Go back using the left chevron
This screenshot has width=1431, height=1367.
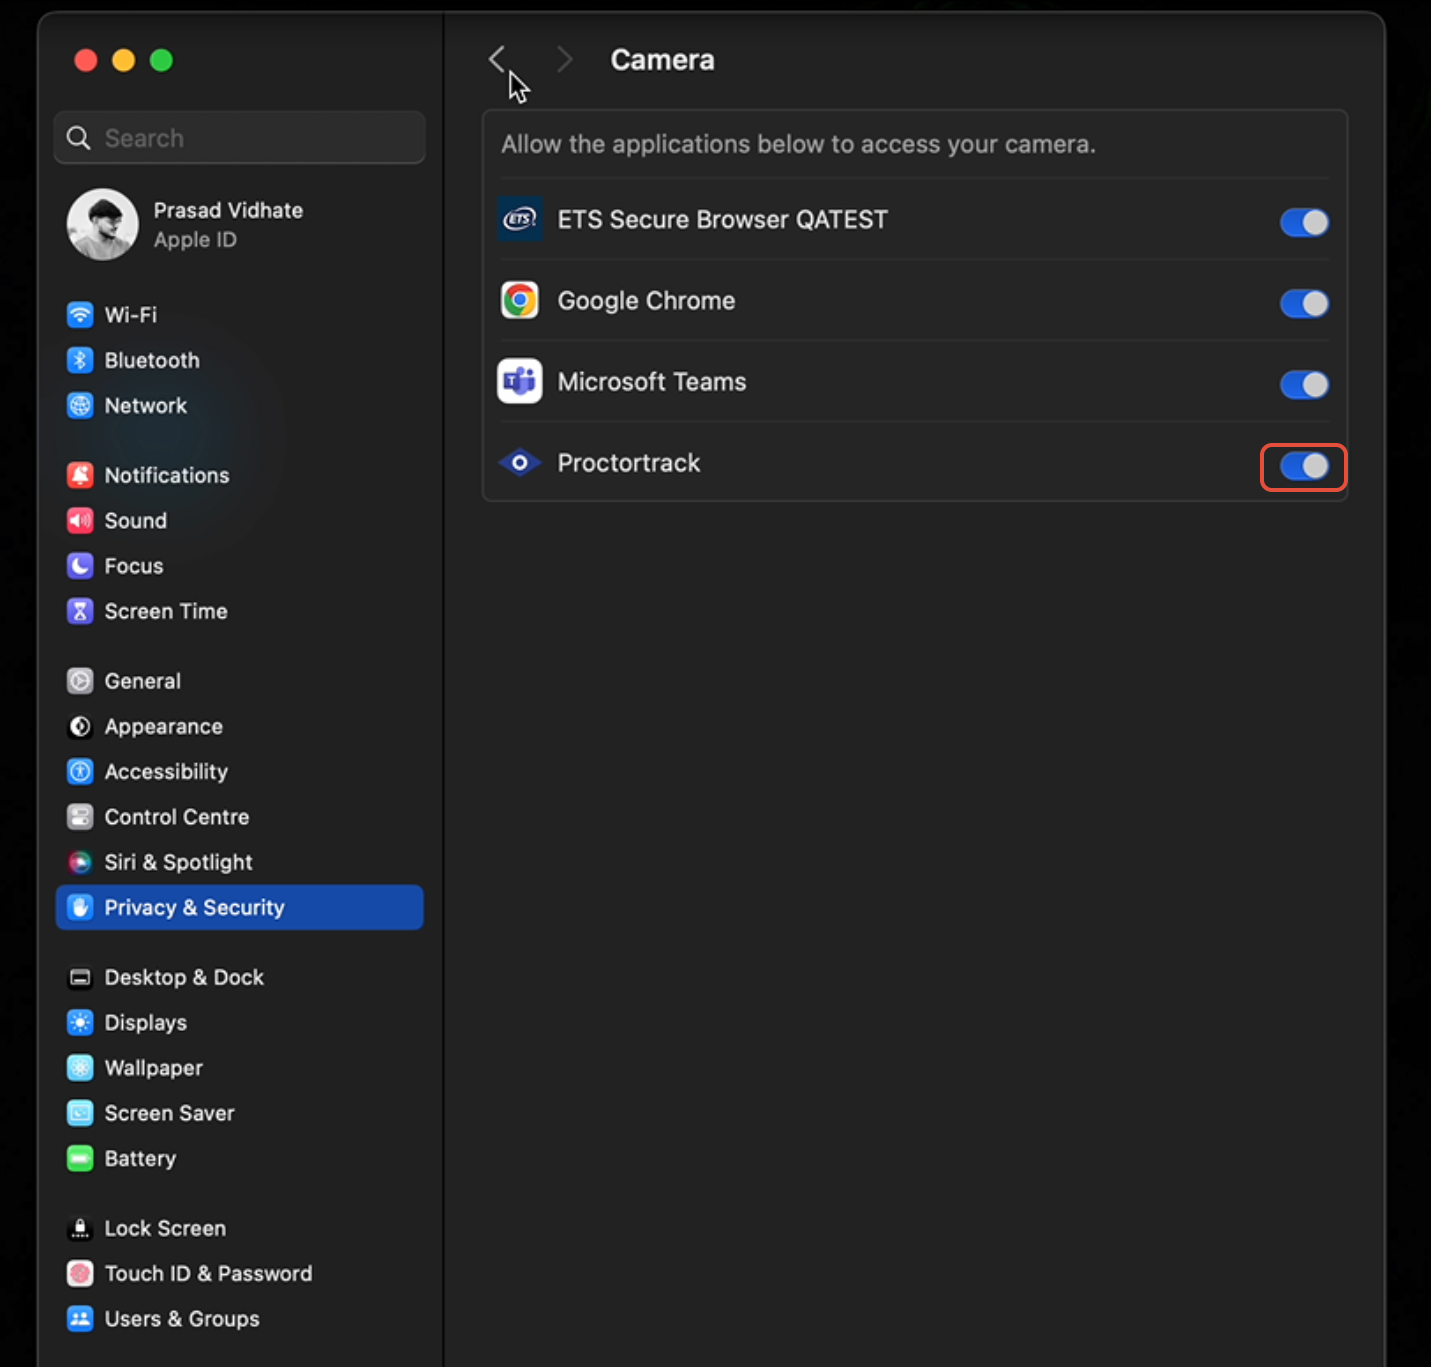pos(497,59)
